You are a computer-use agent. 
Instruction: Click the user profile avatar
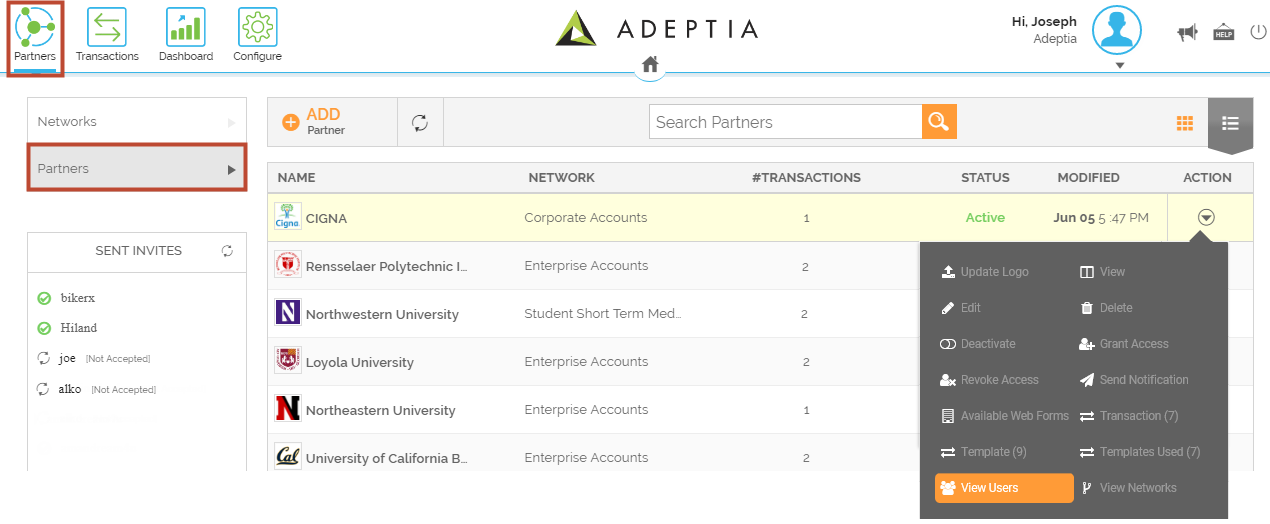click(x=1117, y=29)
